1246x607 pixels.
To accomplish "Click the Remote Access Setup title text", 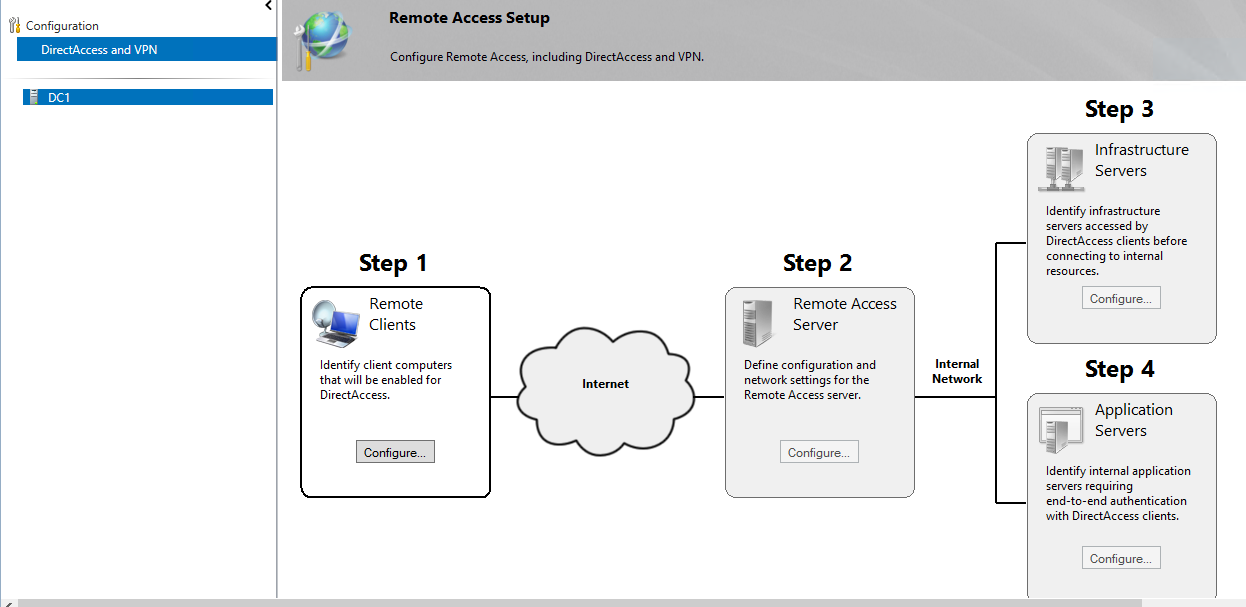I will (x=469, y=18).
